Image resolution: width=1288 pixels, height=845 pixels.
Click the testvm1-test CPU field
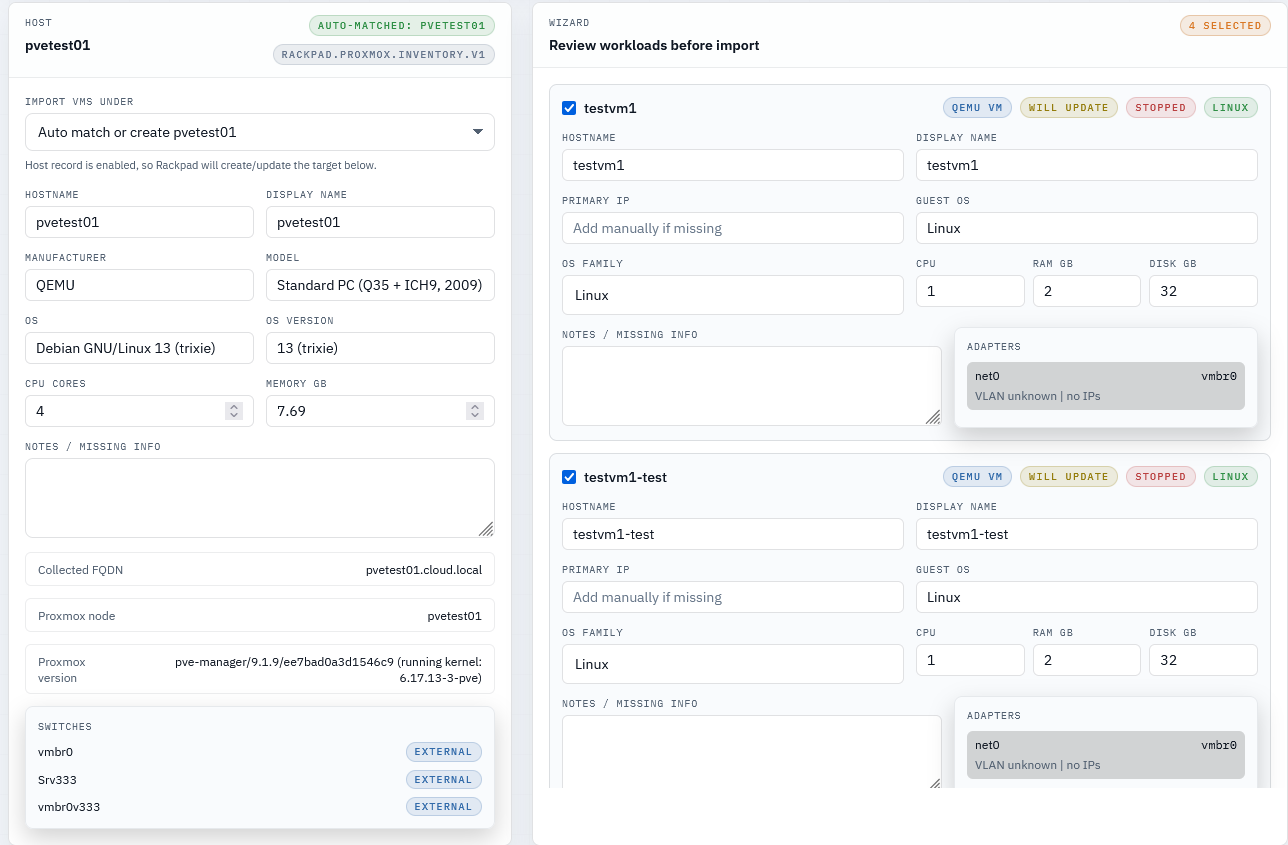click(970, 660)
